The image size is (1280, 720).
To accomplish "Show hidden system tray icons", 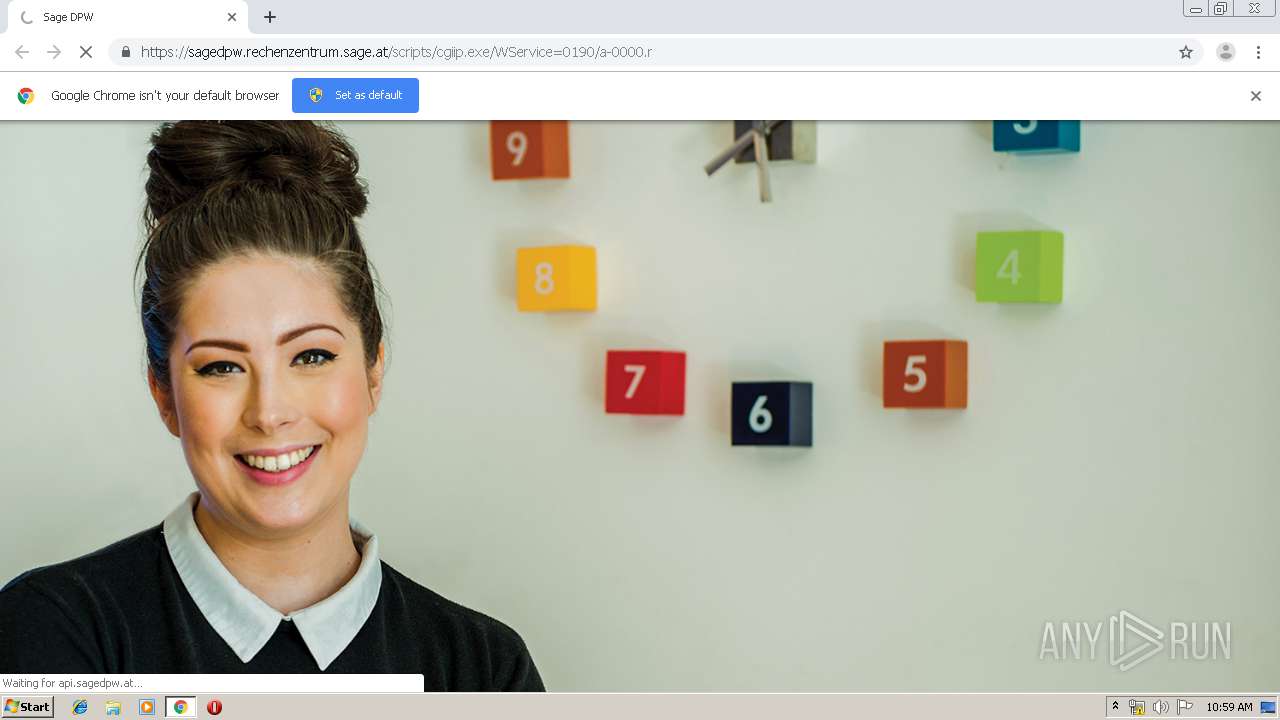I will 1115,707.
